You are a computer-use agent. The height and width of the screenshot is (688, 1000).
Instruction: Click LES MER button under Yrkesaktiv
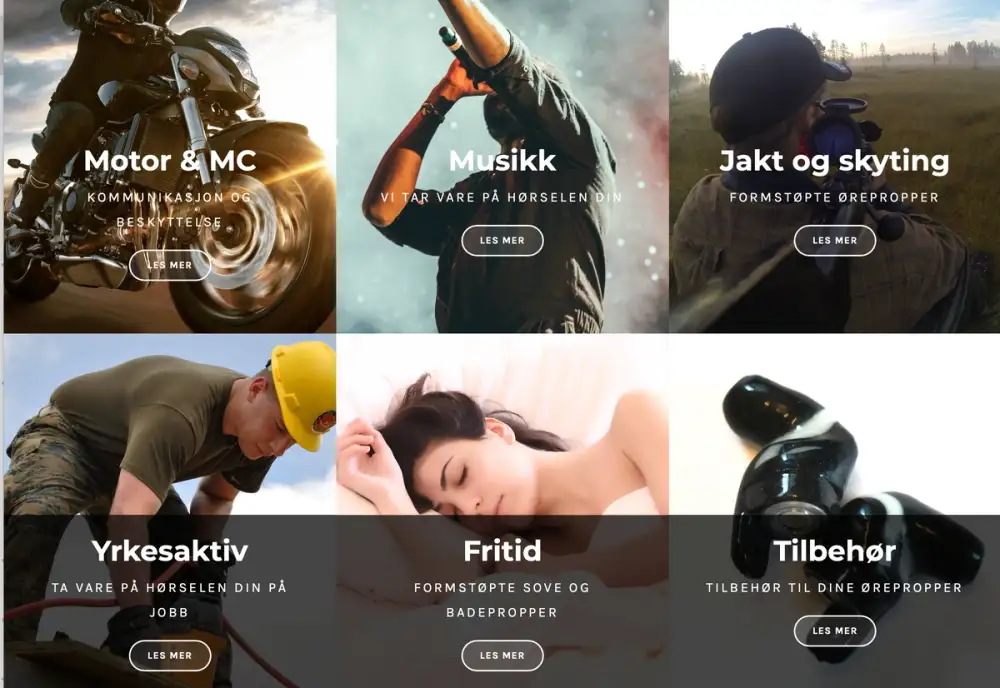pyautogui.click(x=170, y=655)
